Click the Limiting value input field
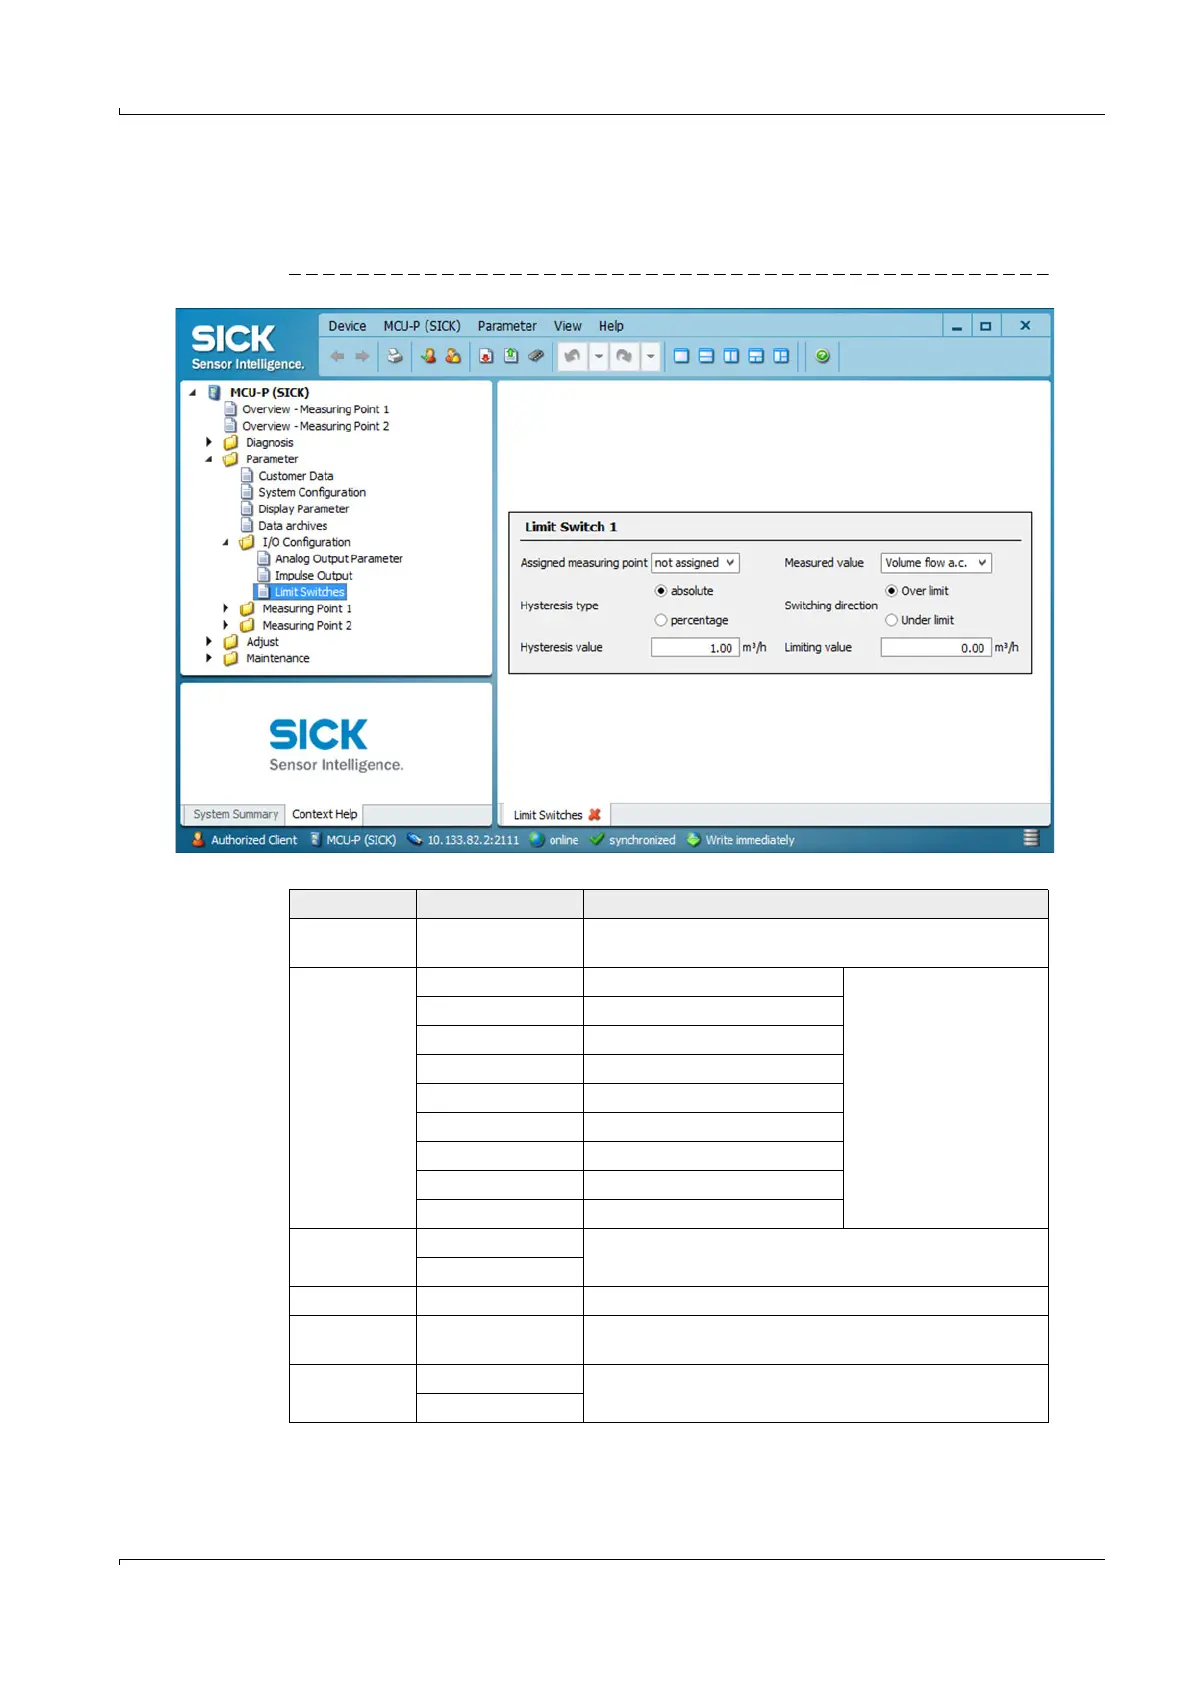Image resolution: width=1190 pixels, height=1684 pixels. pos(936,648)
